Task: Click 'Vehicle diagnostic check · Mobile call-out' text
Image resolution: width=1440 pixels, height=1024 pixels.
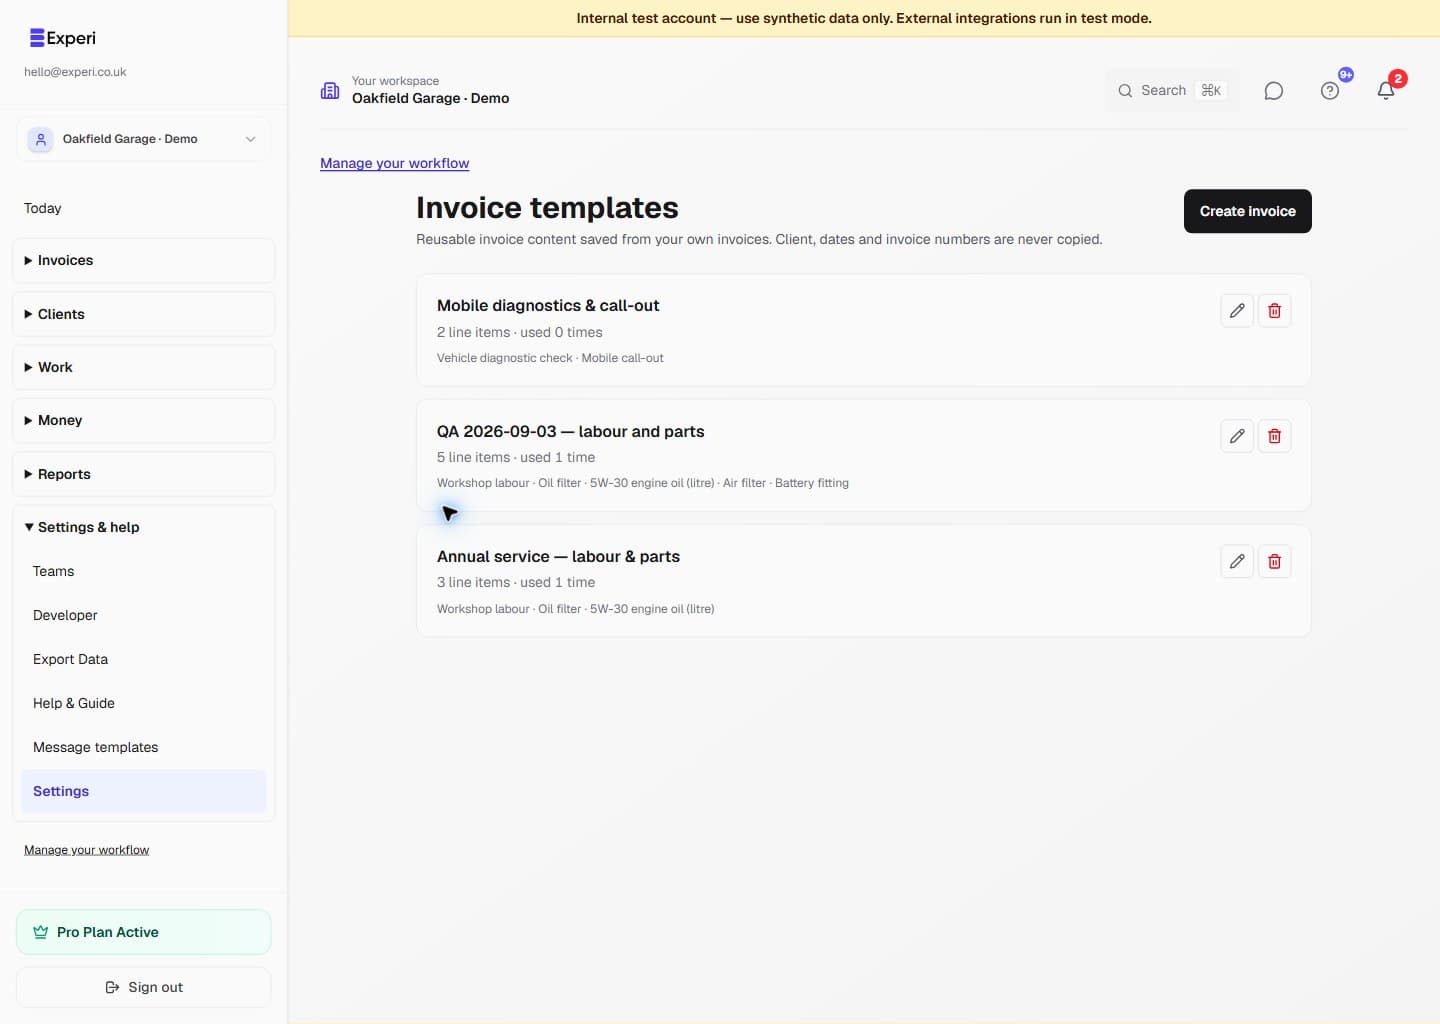Action: click(x=550, y=358)
